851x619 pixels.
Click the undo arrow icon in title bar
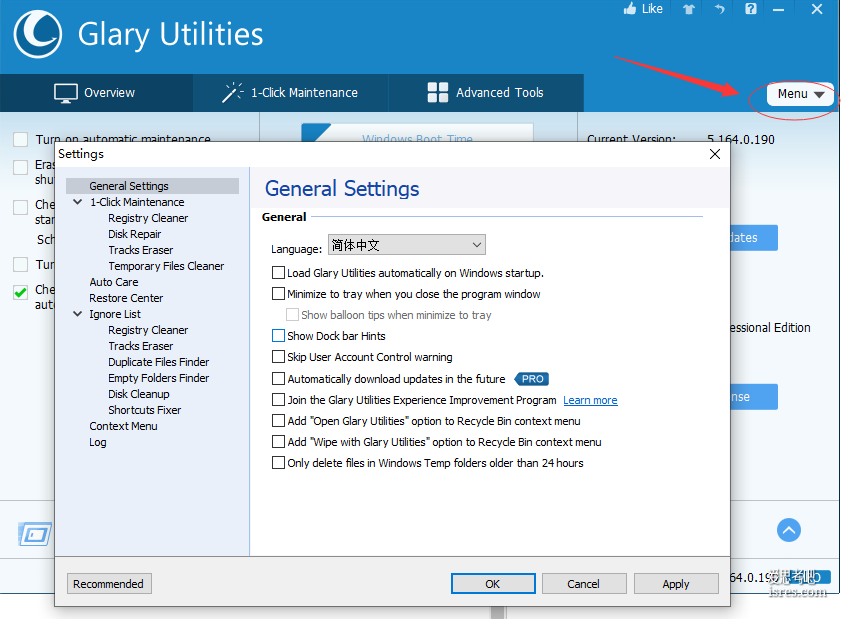[720, 9]
